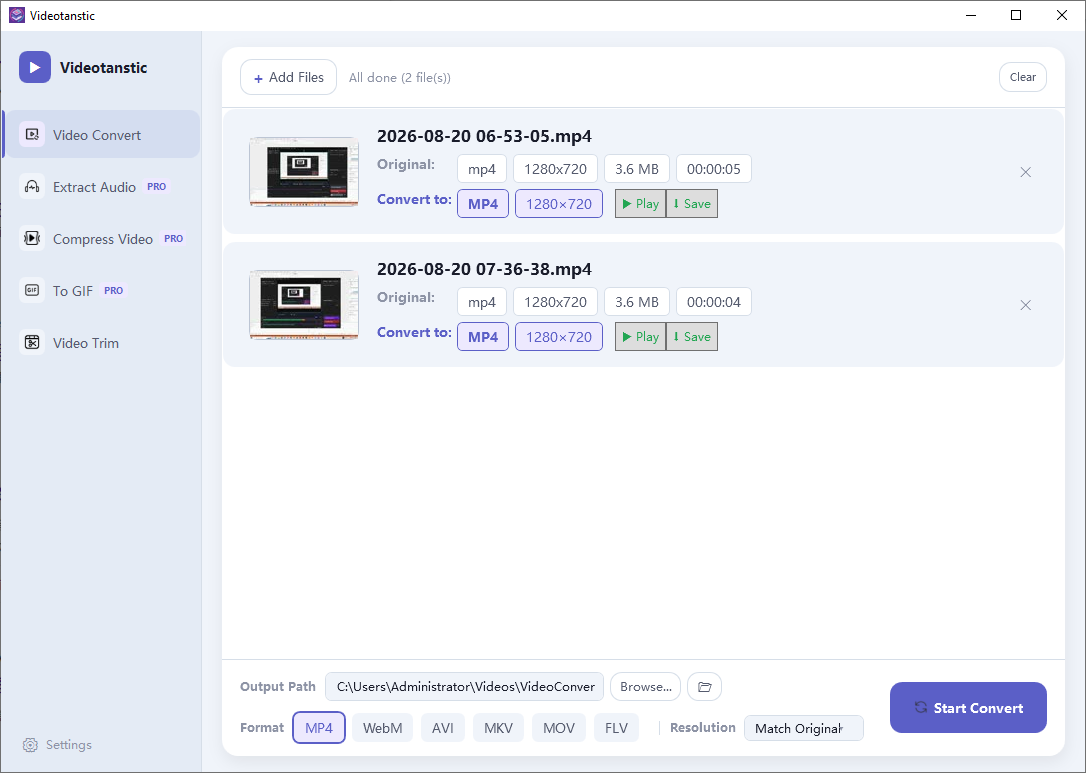Image resolution: width=1086 pixels, height=773 pixels.
Task: Click original mp4 tag of 07-36-38 file
Action: (x=482, y=301)
